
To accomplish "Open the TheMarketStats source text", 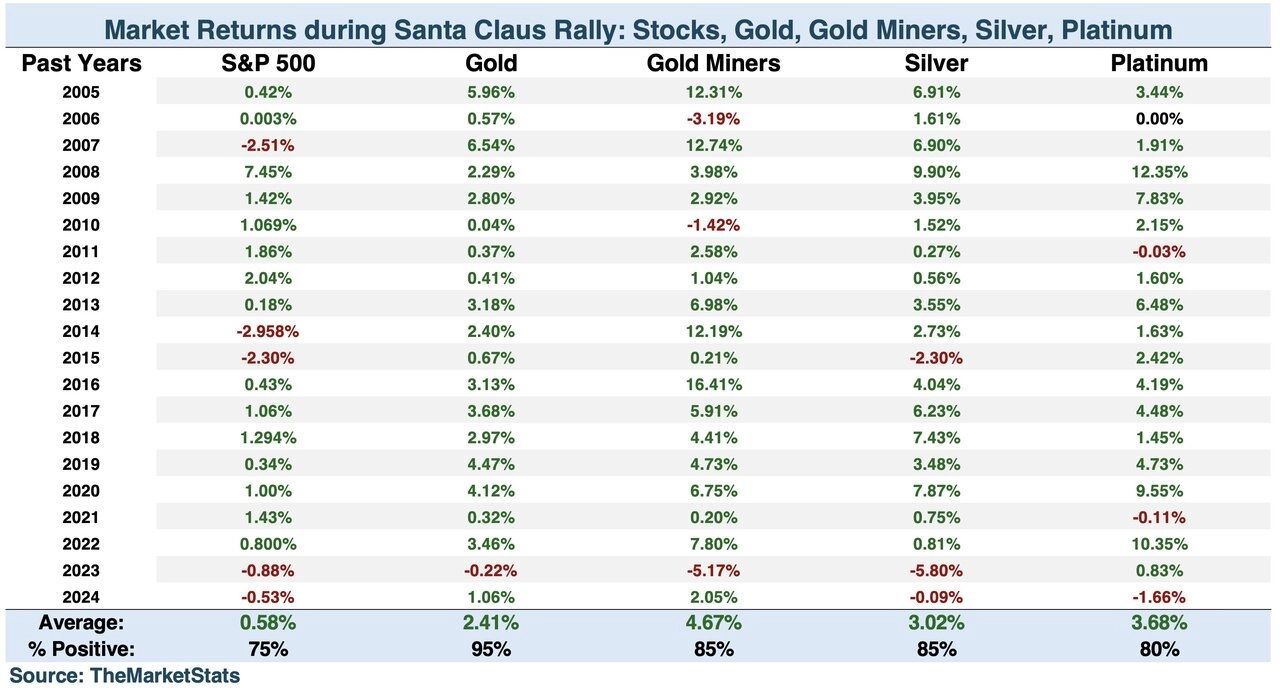I will [125, 675].
